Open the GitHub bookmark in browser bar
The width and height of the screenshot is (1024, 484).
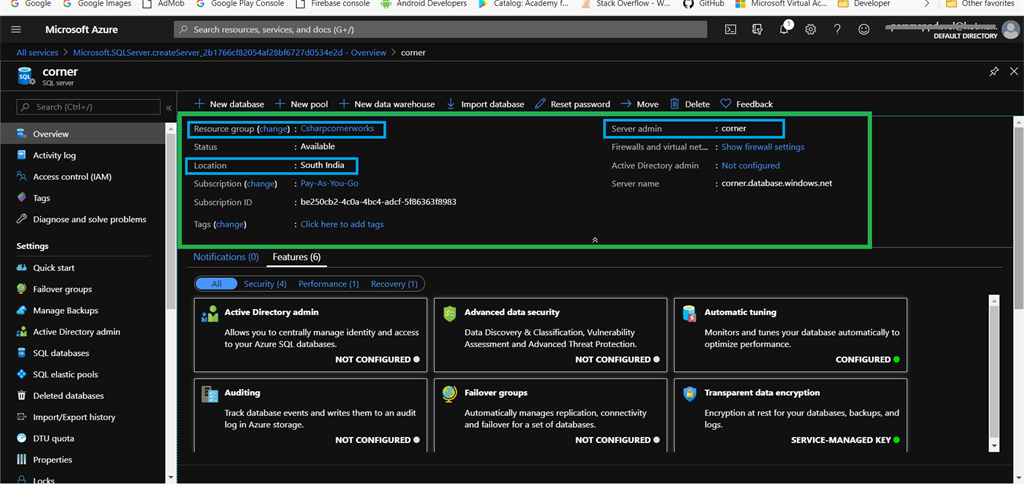(703, 4)
